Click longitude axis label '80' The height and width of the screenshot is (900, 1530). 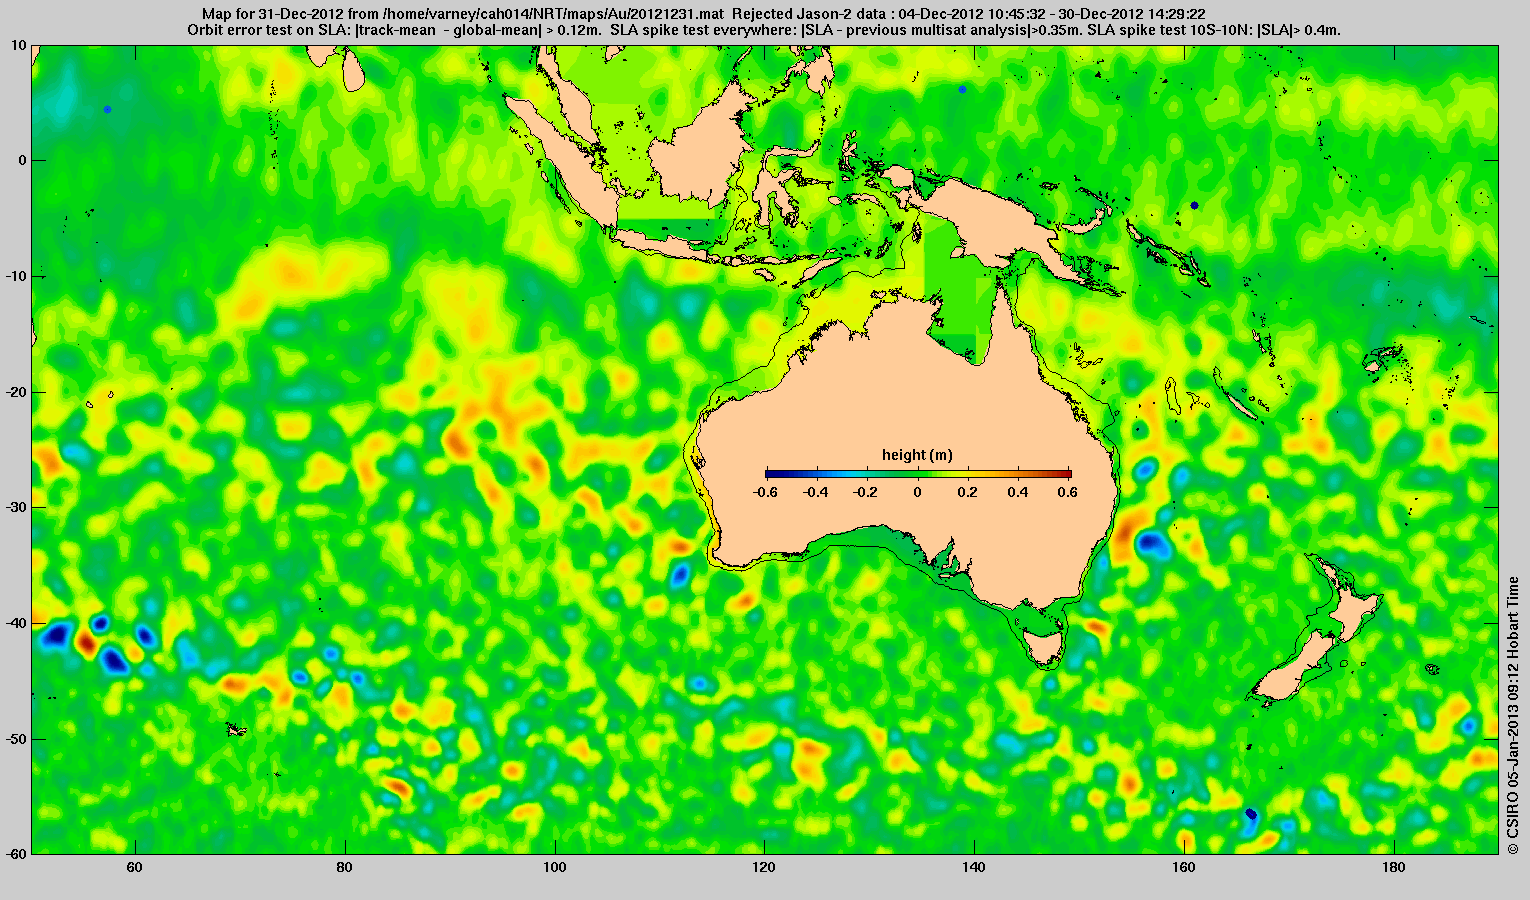[x=344, y=867]
